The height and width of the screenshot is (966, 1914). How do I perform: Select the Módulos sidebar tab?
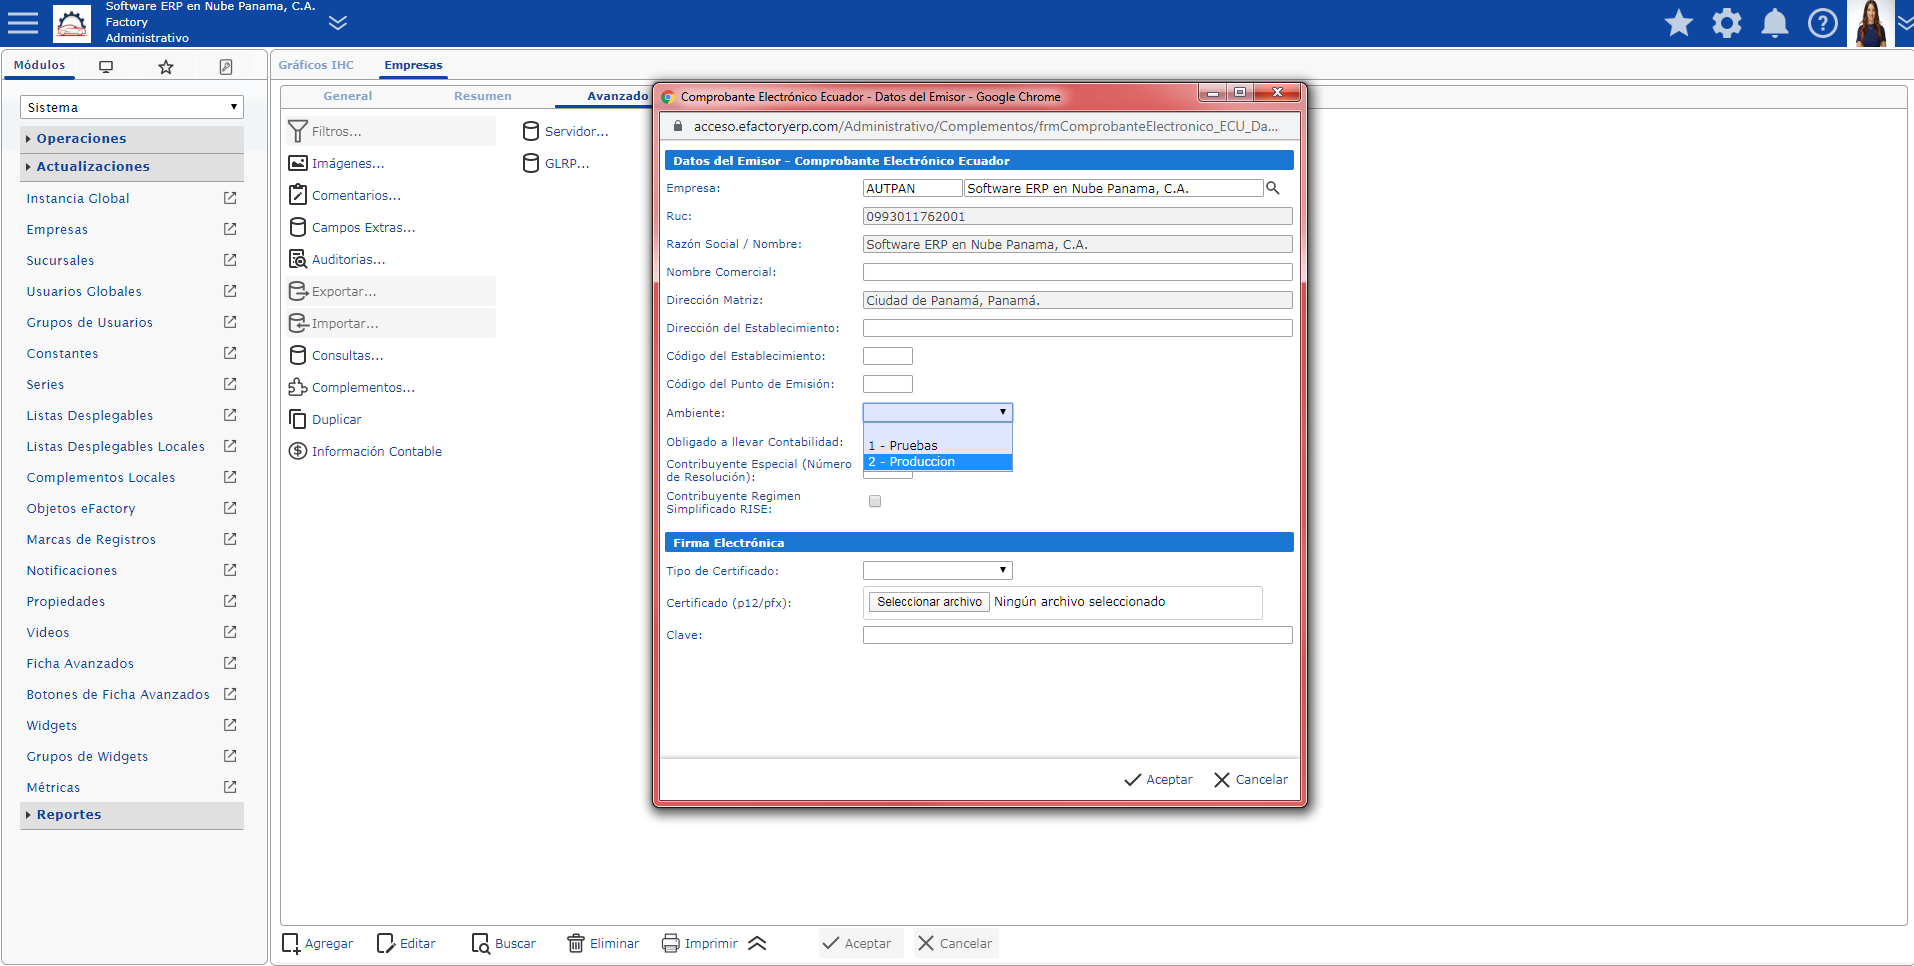pyautogui.click(x=40, y=65)
